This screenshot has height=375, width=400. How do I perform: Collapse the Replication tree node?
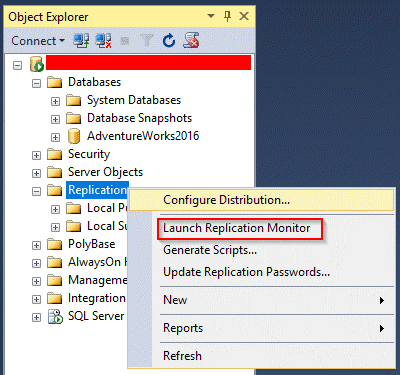click(36, 191)
